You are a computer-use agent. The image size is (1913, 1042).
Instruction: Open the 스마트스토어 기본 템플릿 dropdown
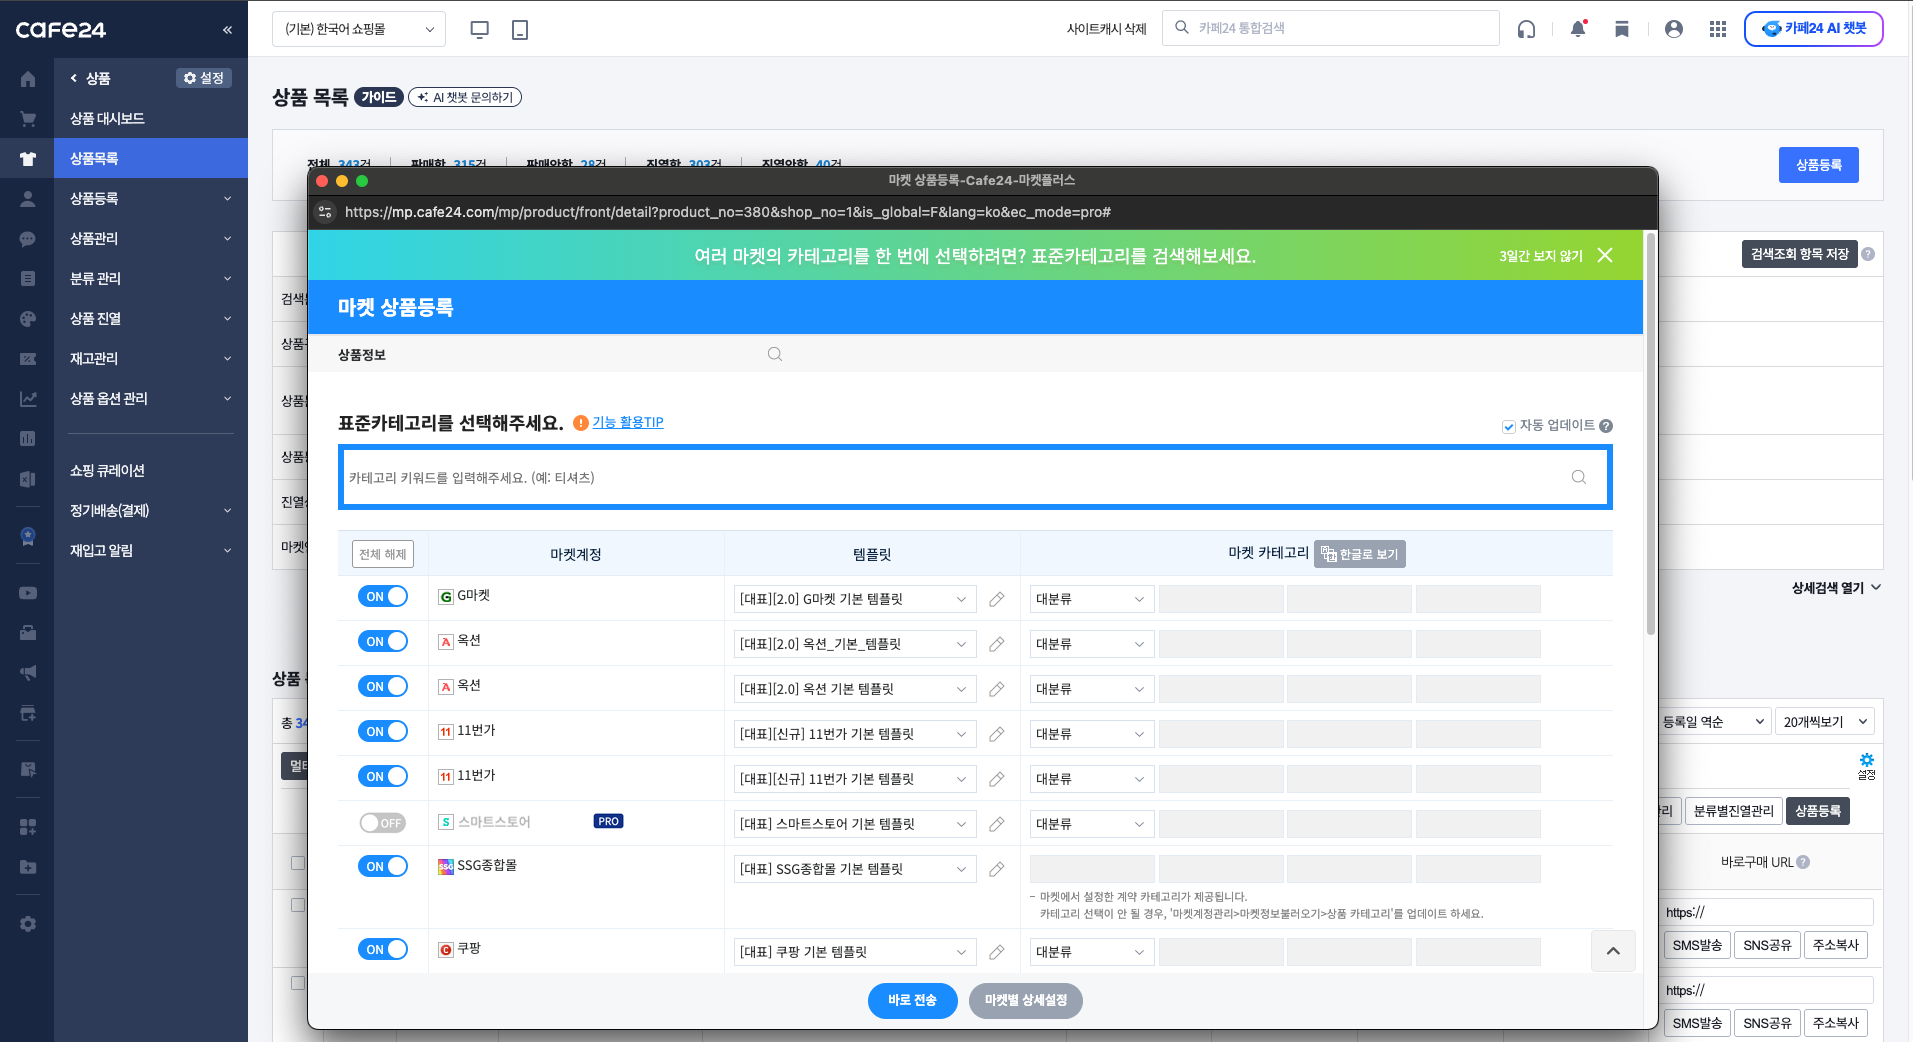855,824
